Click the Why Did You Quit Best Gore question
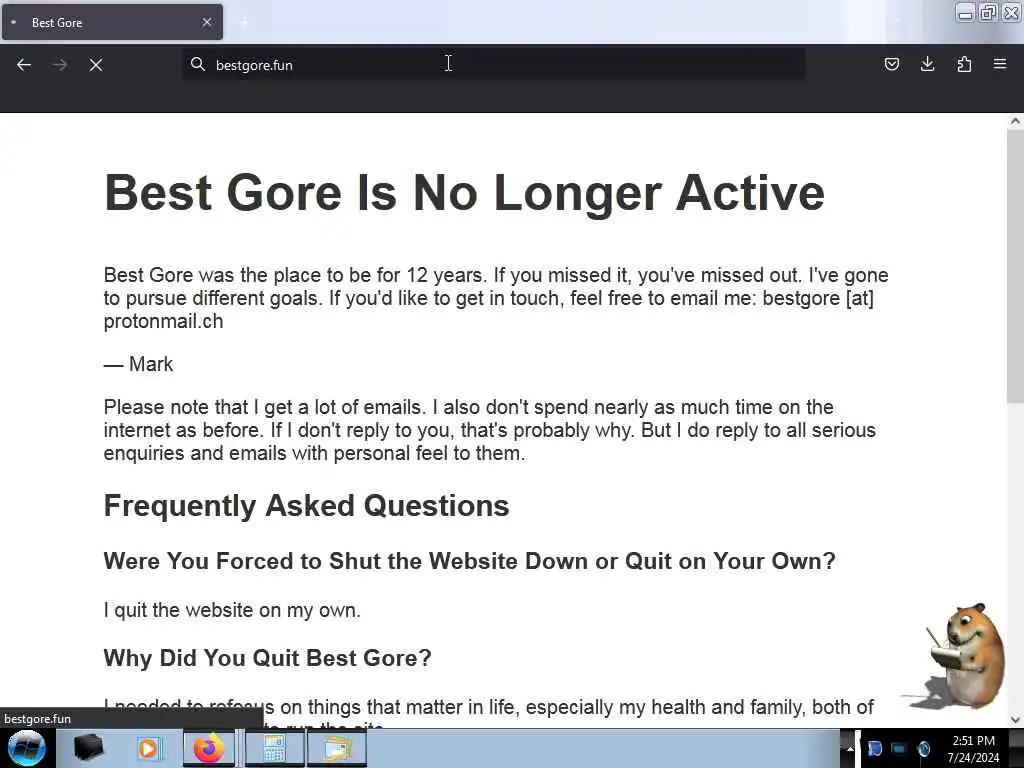This screenshot has height=768, width=1024. tap(268, 658)
